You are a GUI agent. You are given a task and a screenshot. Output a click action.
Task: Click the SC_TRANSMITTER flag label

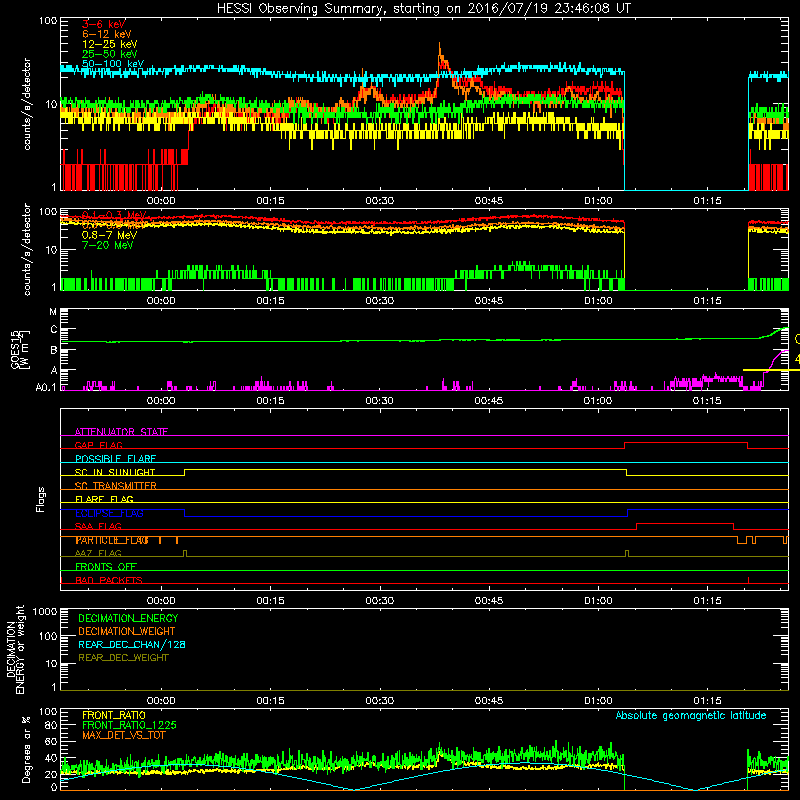116,486
